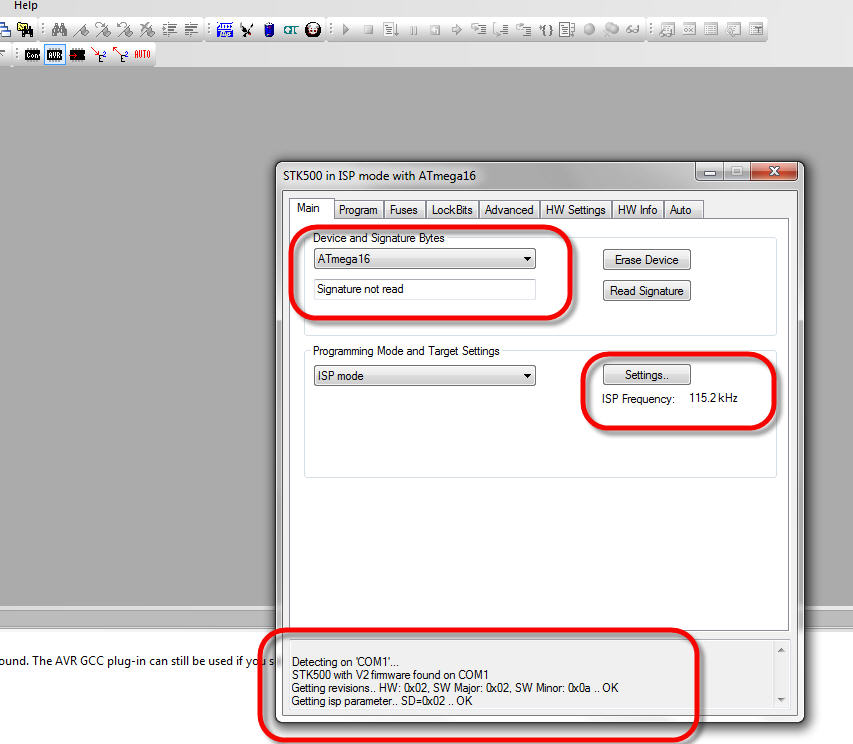The width and height of the screenshot is (853, 744).
Task: Switch to the Program tab
Action: (358, 210)
